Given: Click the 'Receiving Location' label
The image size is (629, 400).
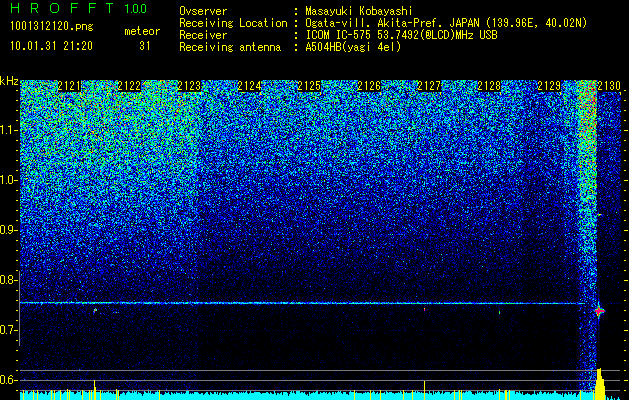Looking at the screenshot, I should (x=233, y=23).
